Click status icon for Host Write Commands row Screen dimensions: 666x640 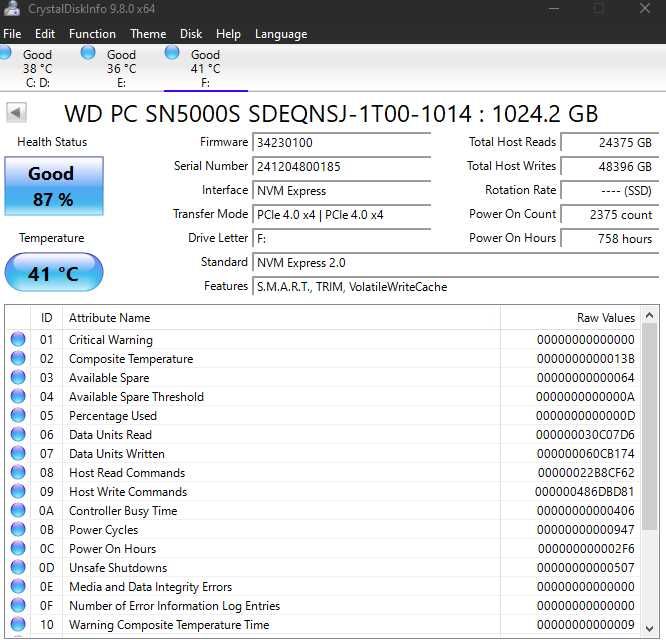coord(18,491)
